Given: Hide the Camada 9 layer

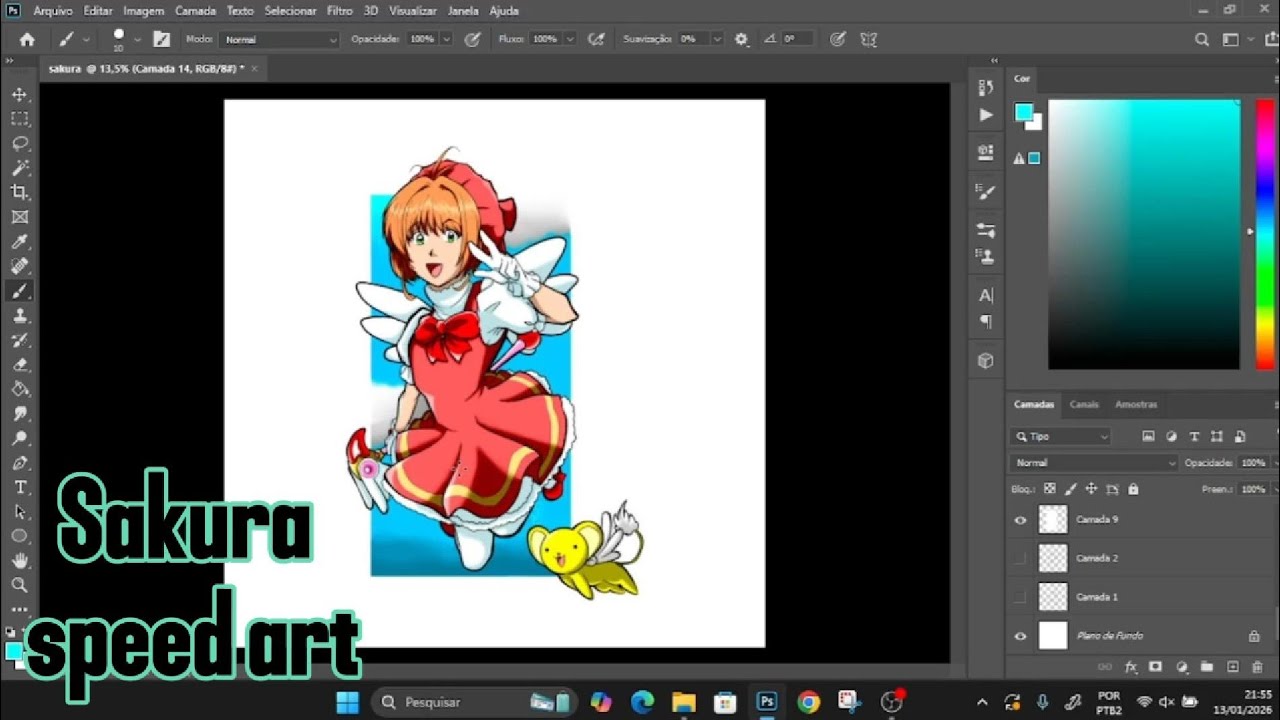Looking at the screenshot, I should [x=1020, y=520].
